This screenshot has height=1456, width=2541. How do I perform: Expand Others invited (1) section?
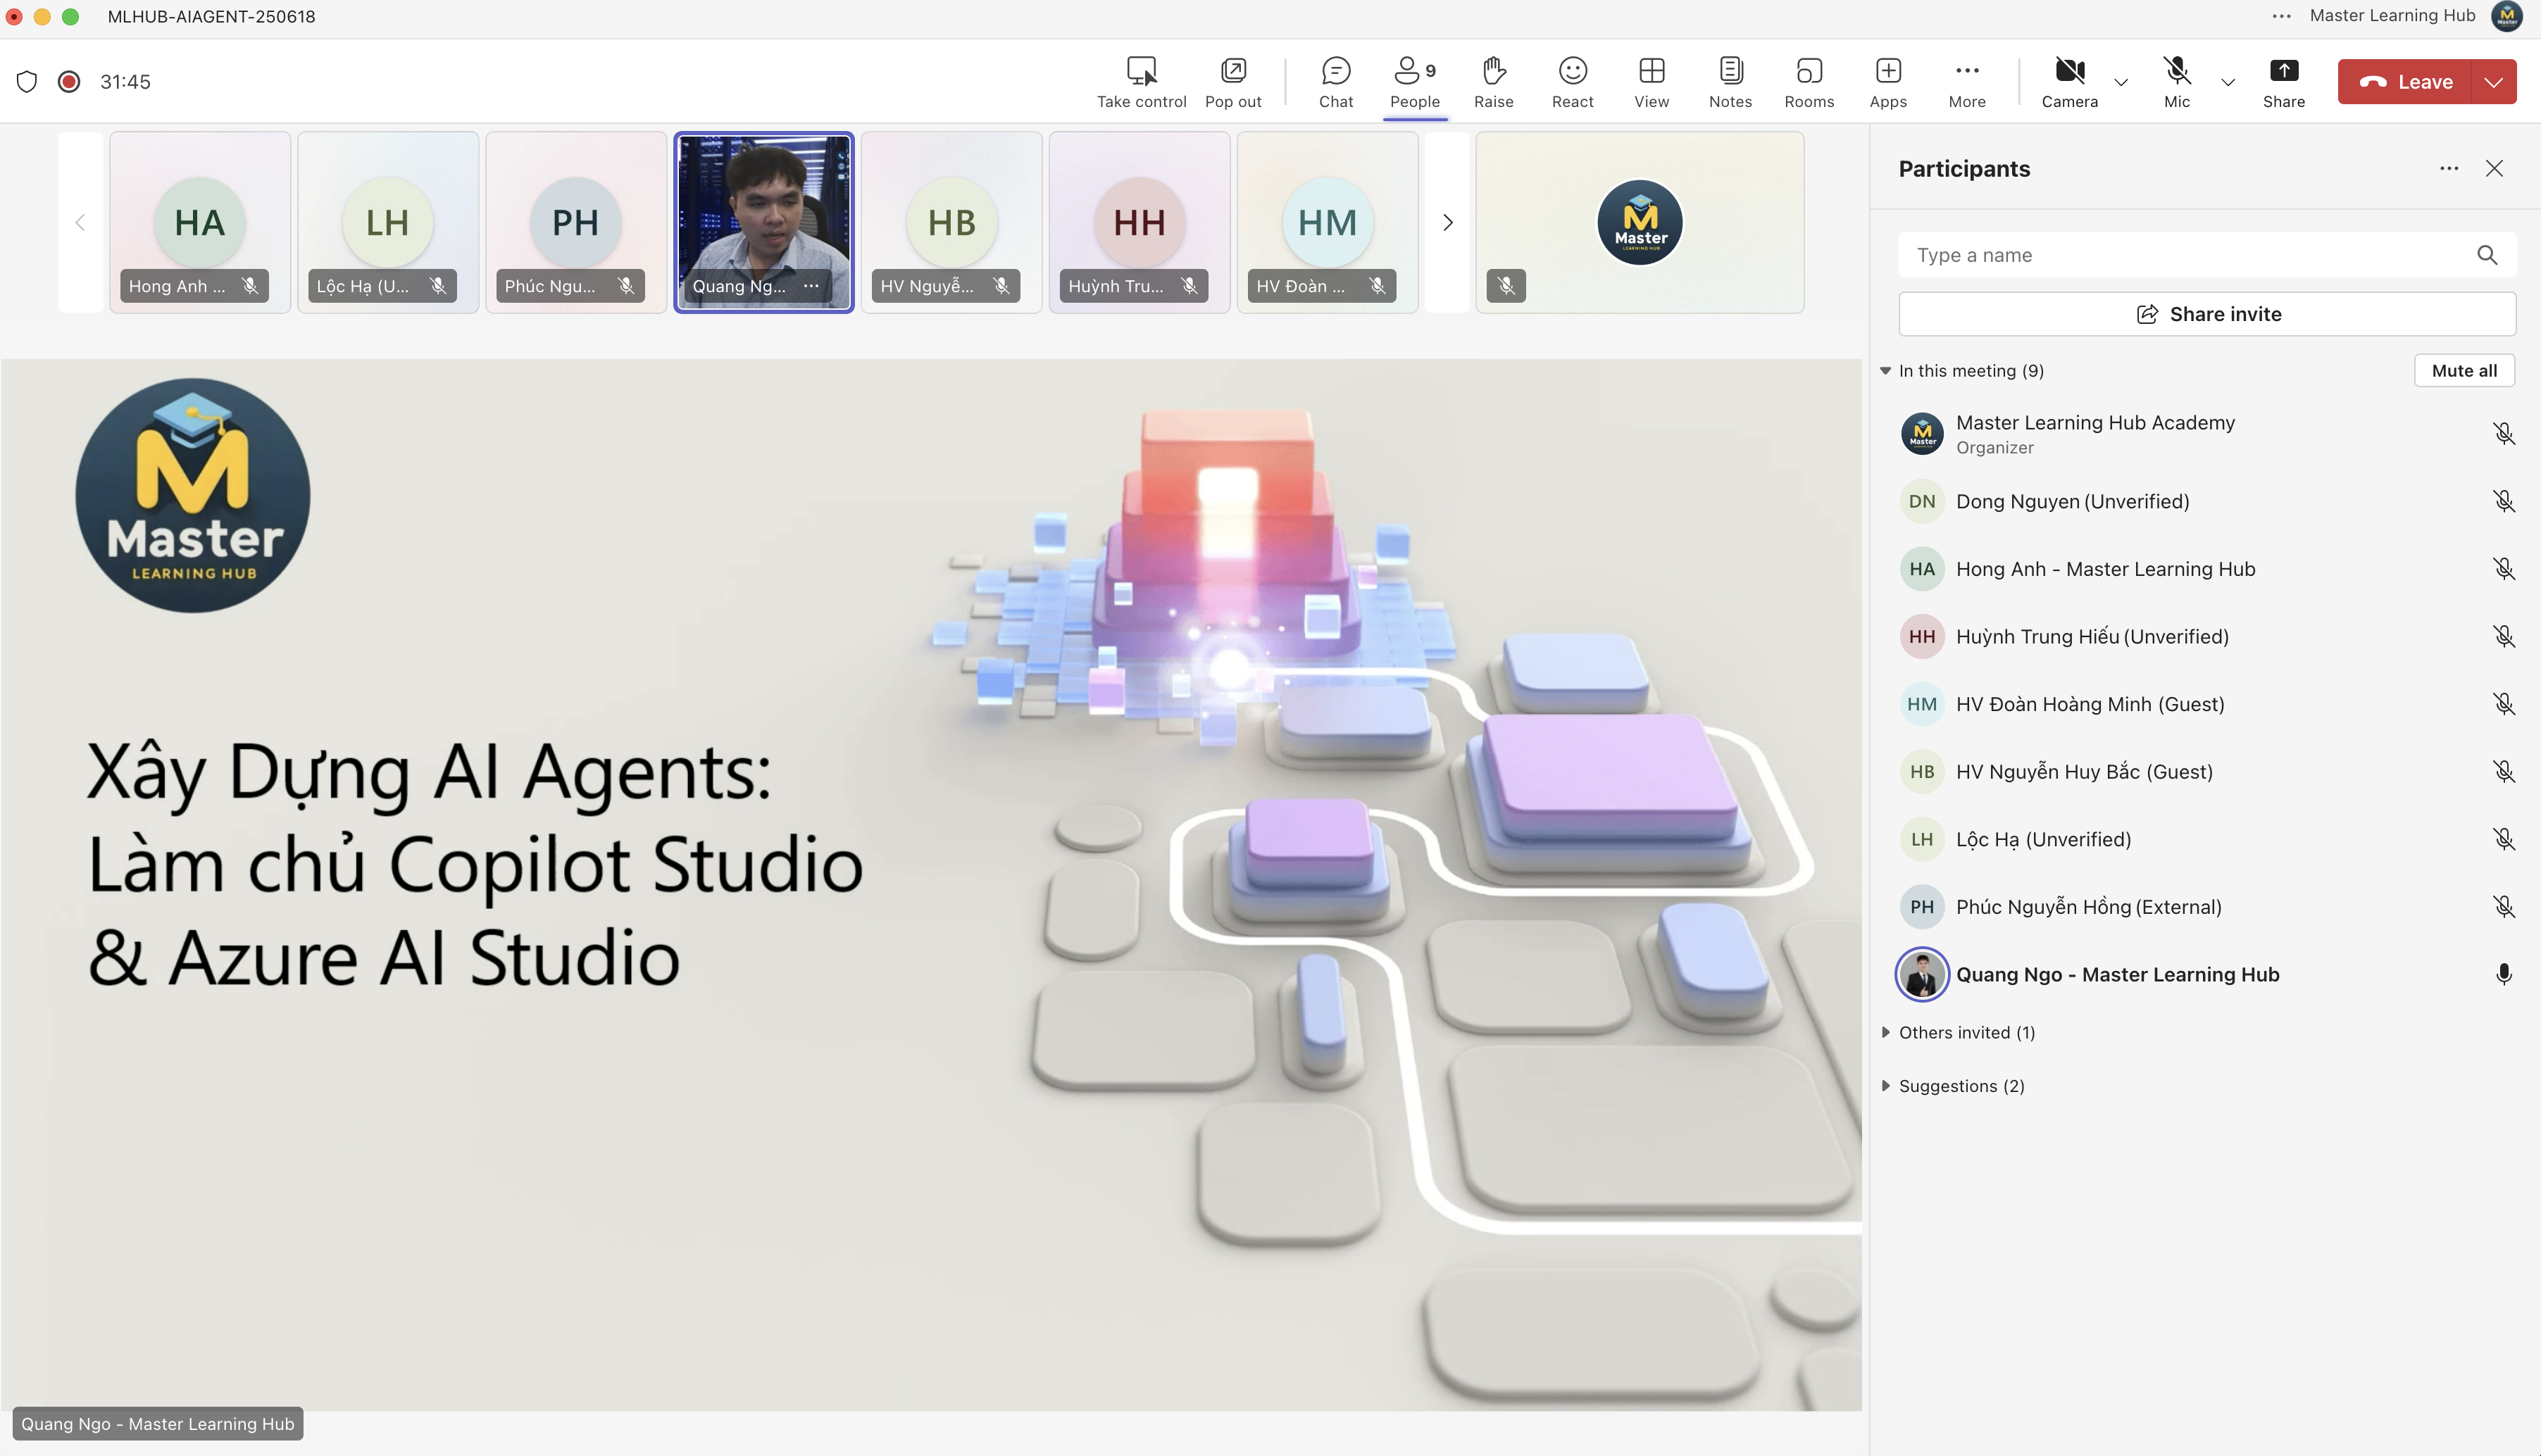(1885, 1032)
